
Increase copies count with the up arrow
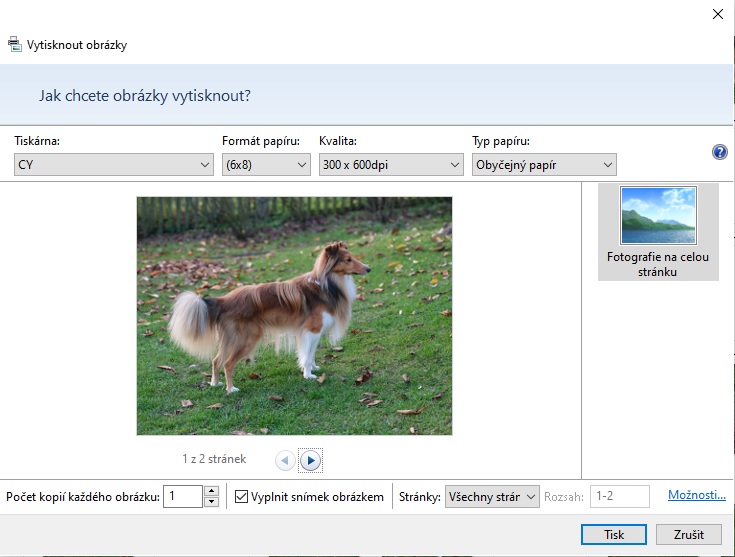click(x=211, y=490)
